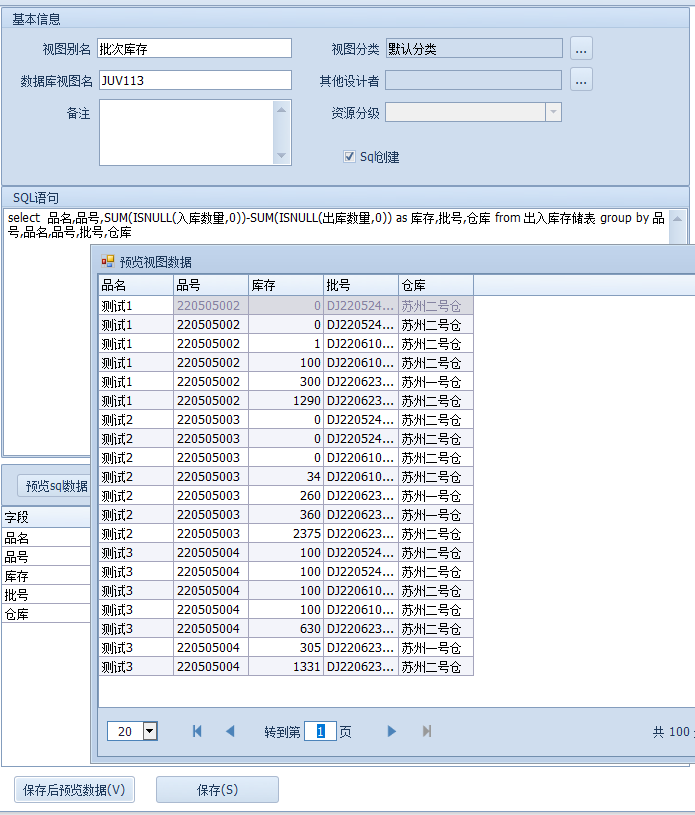
Task: Click the 保存(S) button
Action: tap(217, 790)
